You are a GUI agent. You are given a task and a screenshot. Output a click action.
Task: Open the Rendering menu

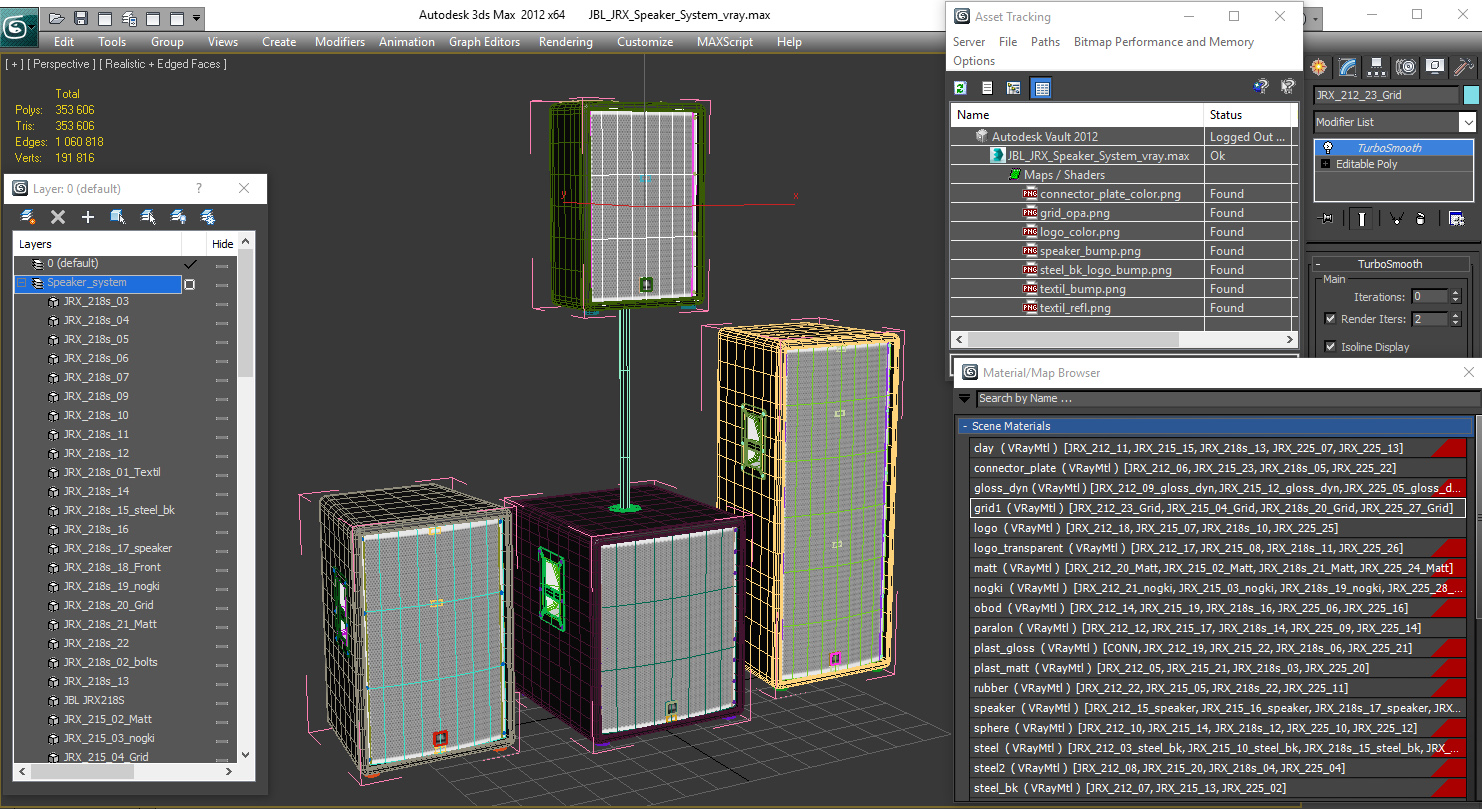click(x=565, y=42)
